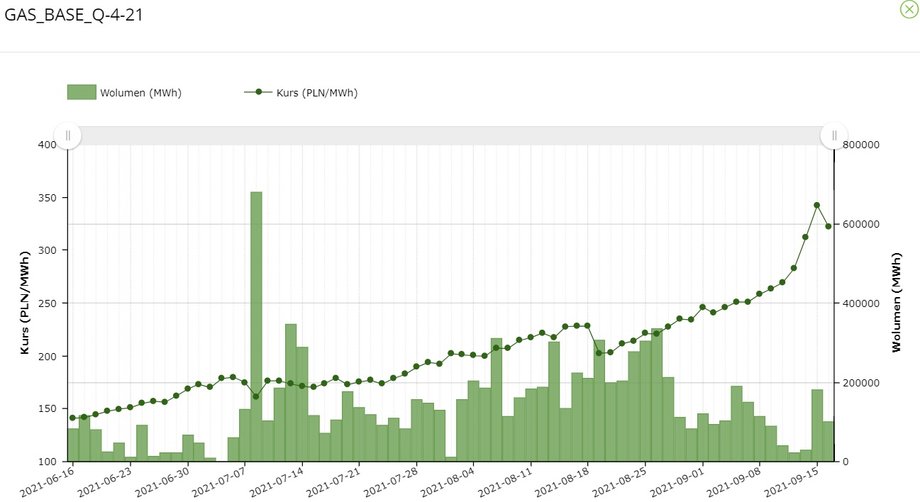
Task: Select the tallest volume bar after 2021-07-07
Action: tap(256, 326)
